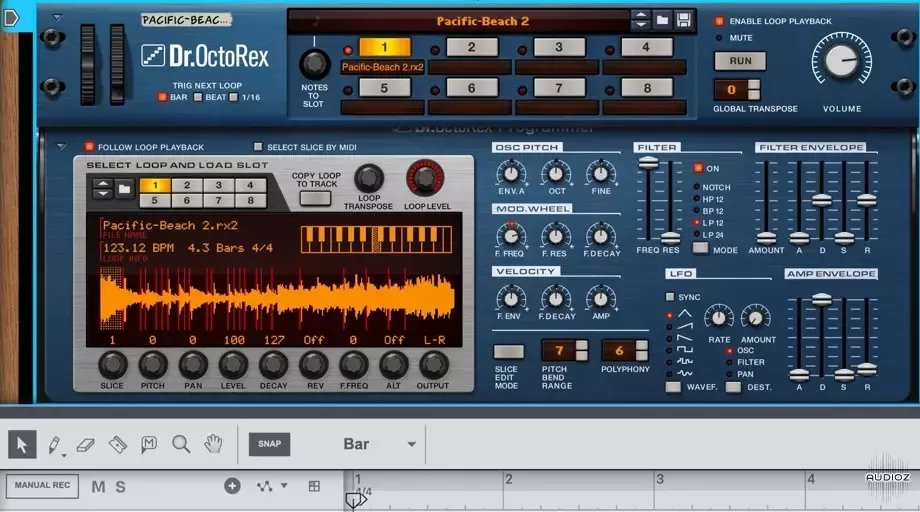Toggle the SNAP button
920x512 pixels.
(x=269, y=444)
